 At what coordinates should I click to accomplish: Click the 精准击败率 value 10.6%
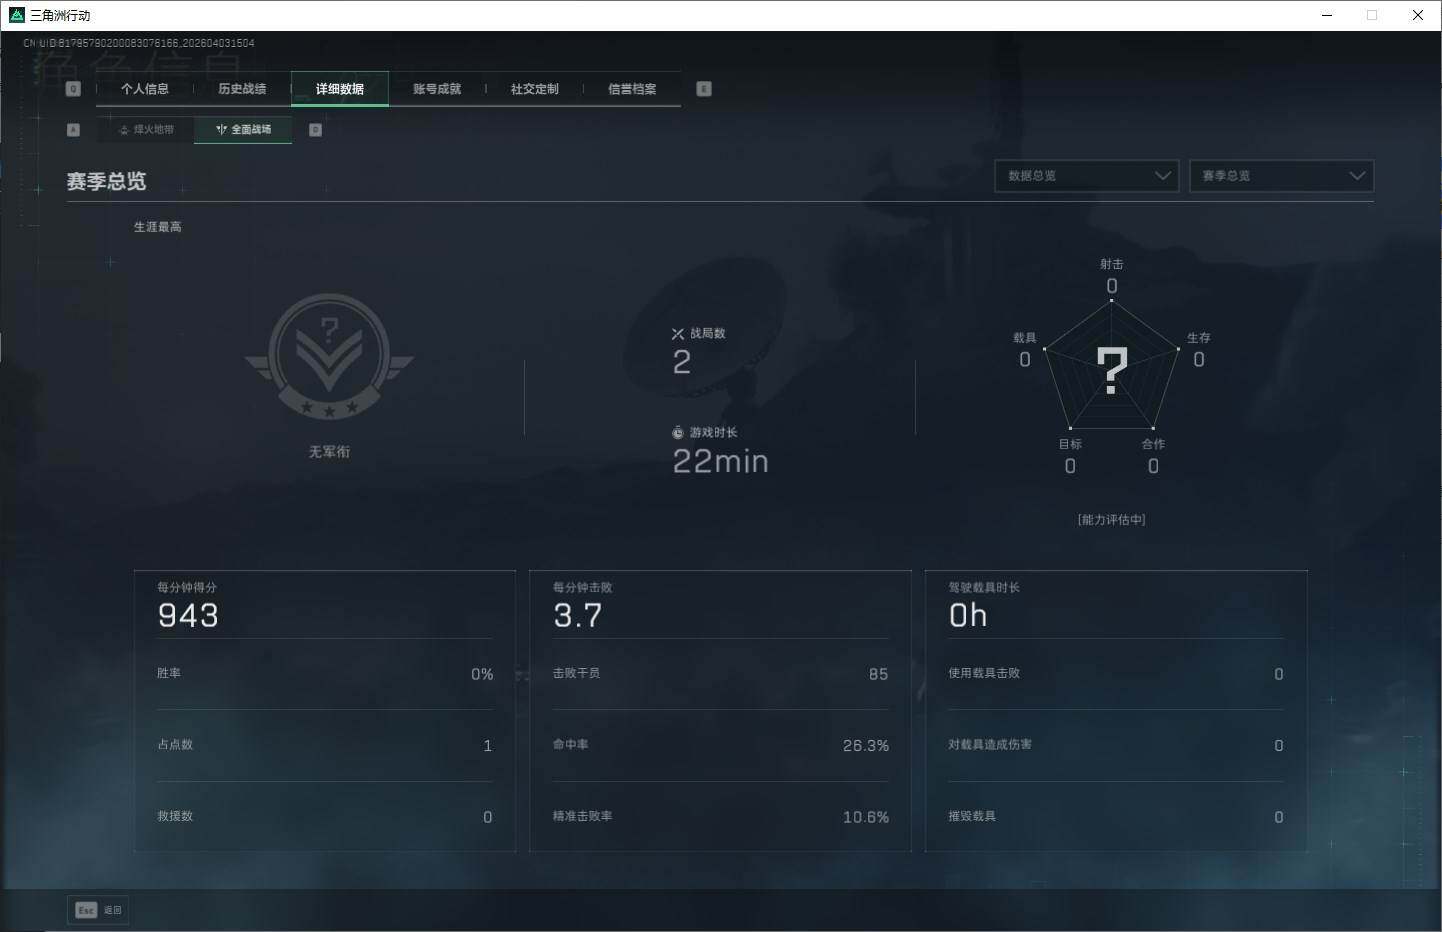(866, 818)
